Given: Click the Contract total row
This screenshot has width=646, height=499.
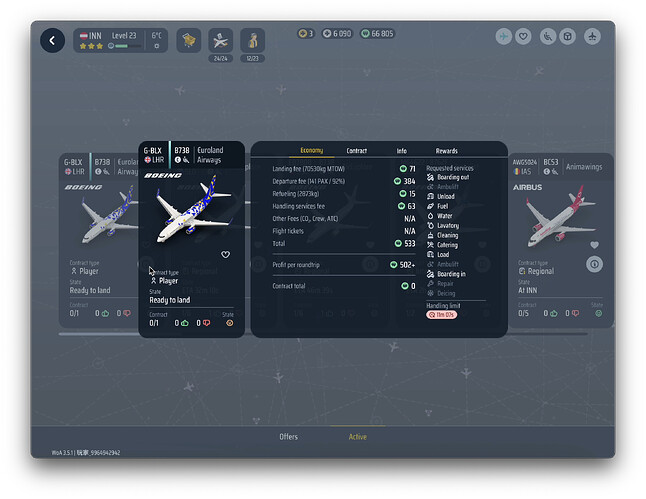Looking at the screenshot, I should pos(344,286).
